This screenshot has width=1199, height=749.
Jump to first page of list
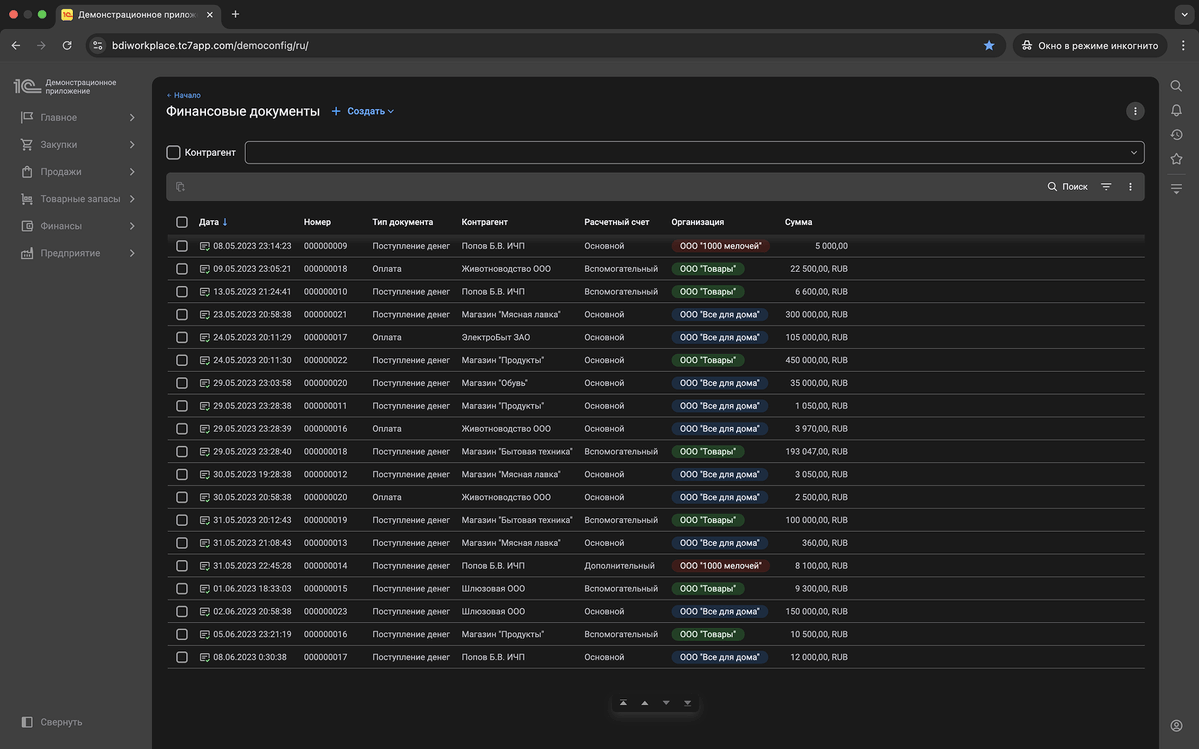[623, 702]
